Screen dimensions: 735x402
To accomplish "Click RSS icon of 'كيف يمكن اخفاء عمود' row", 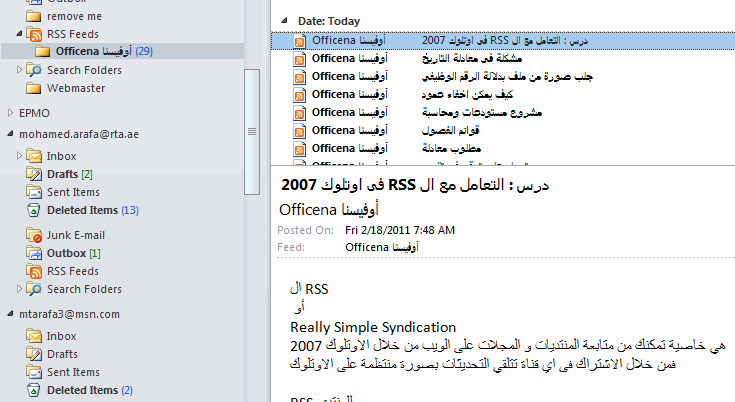I will (x=300, y=95).
